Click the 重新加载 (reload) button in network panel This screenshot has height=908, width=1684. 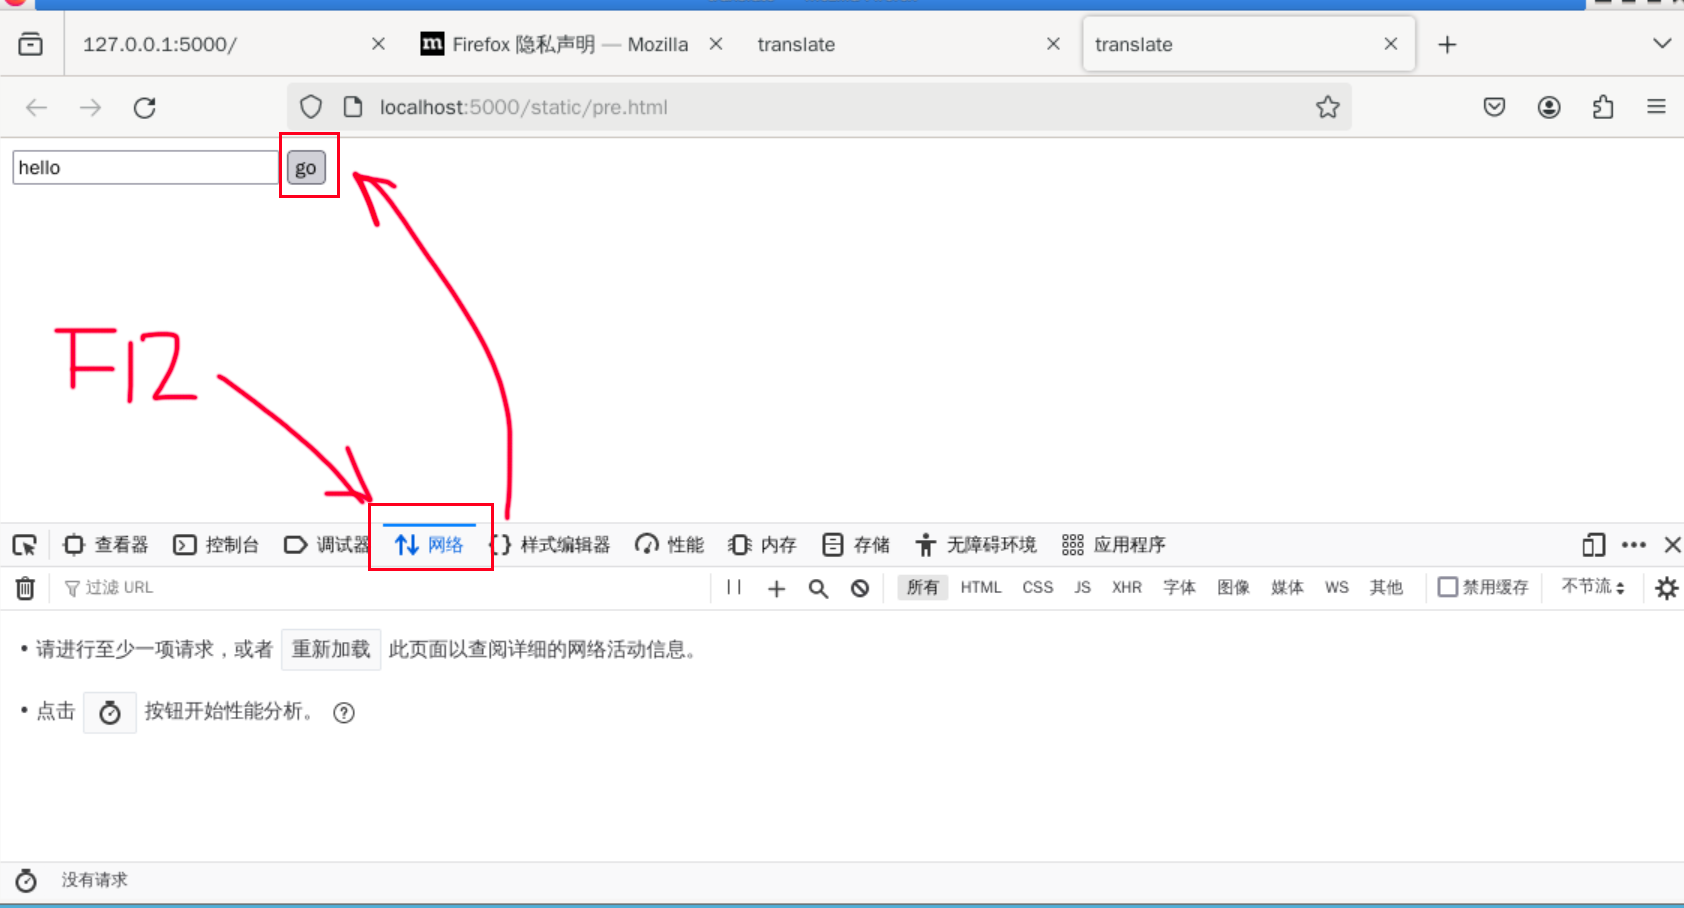[x=331, y=649]
